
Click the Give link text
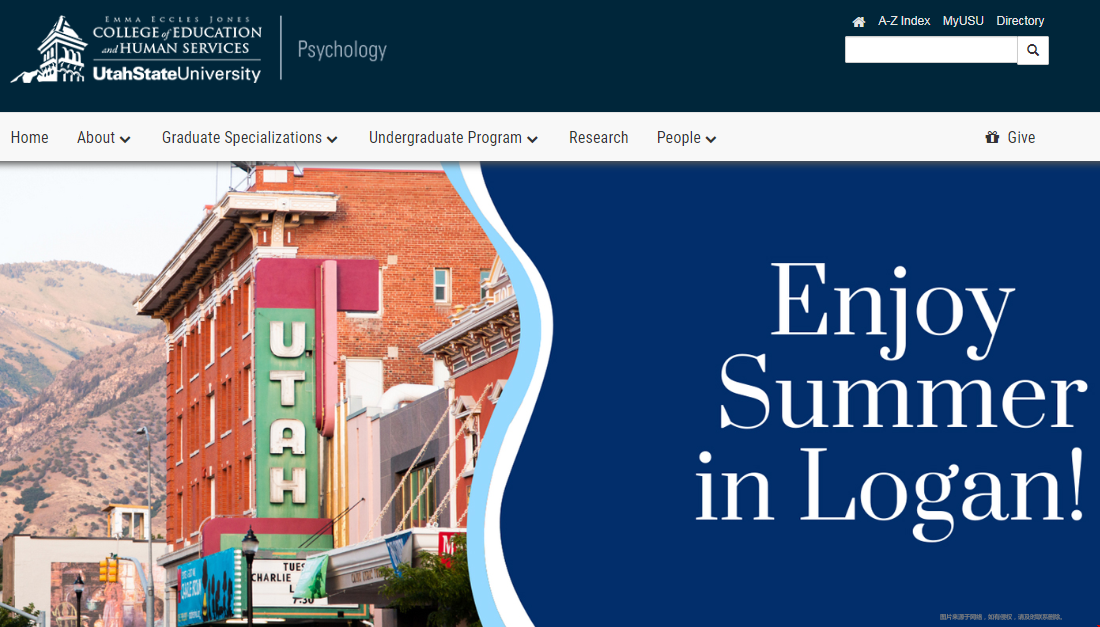click(x=1021, y=138)
